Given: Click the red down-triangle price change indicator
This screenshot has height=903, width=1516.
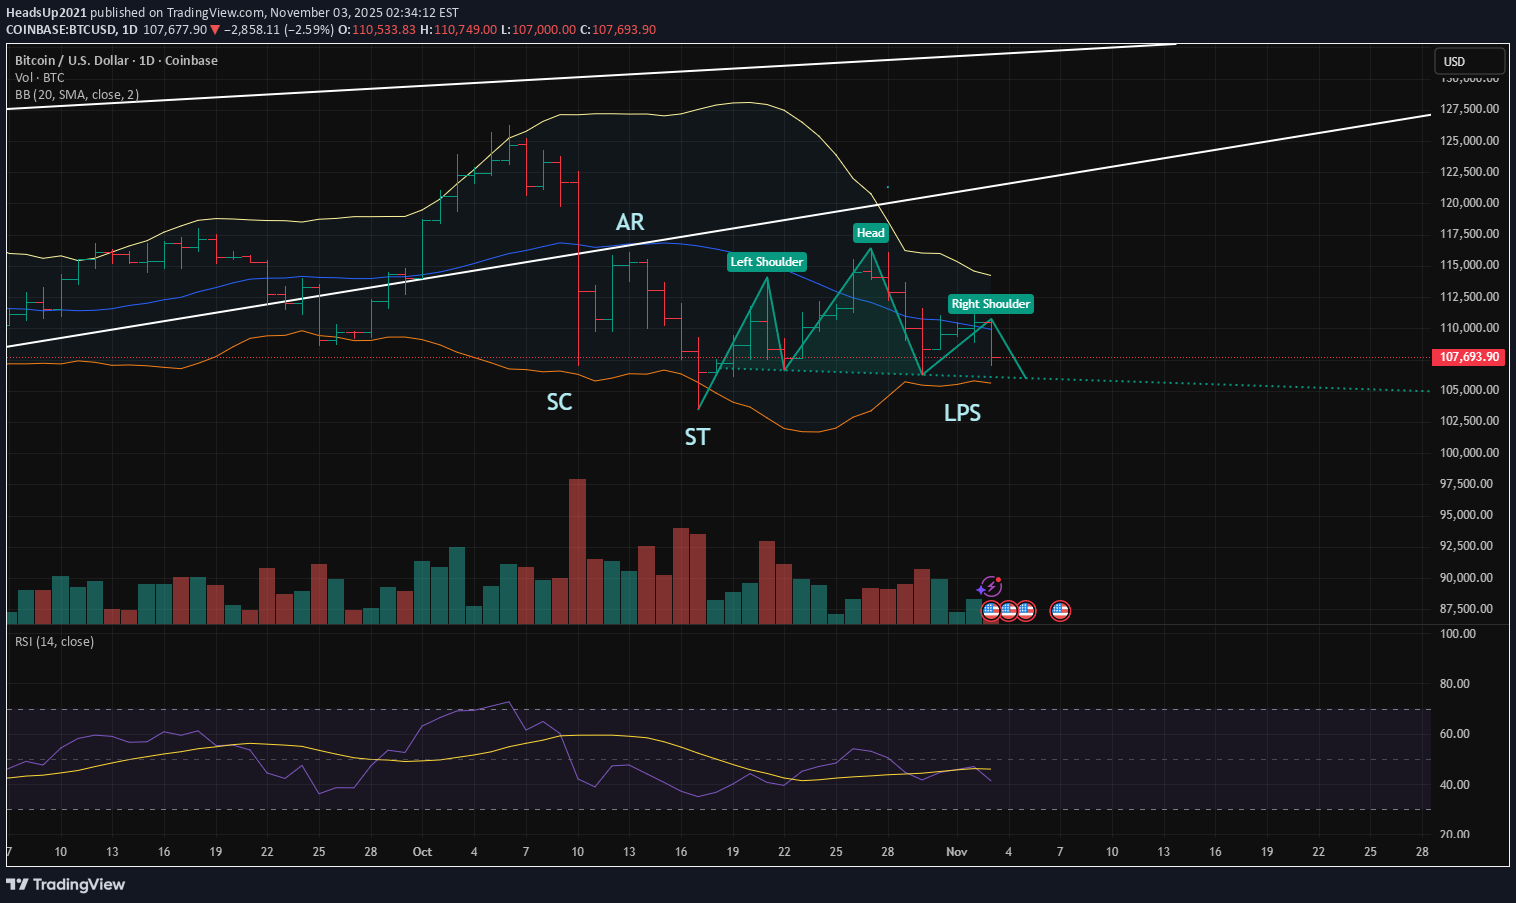Looking at the screenshot, I should [213, 29].
